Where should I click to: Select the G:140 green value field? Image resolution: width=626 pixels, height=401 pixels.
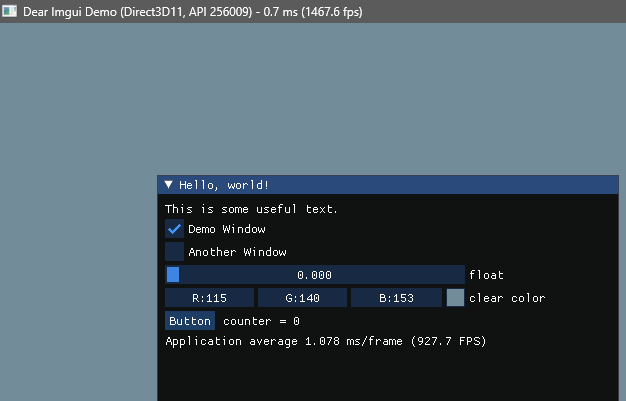coord(302,298)
